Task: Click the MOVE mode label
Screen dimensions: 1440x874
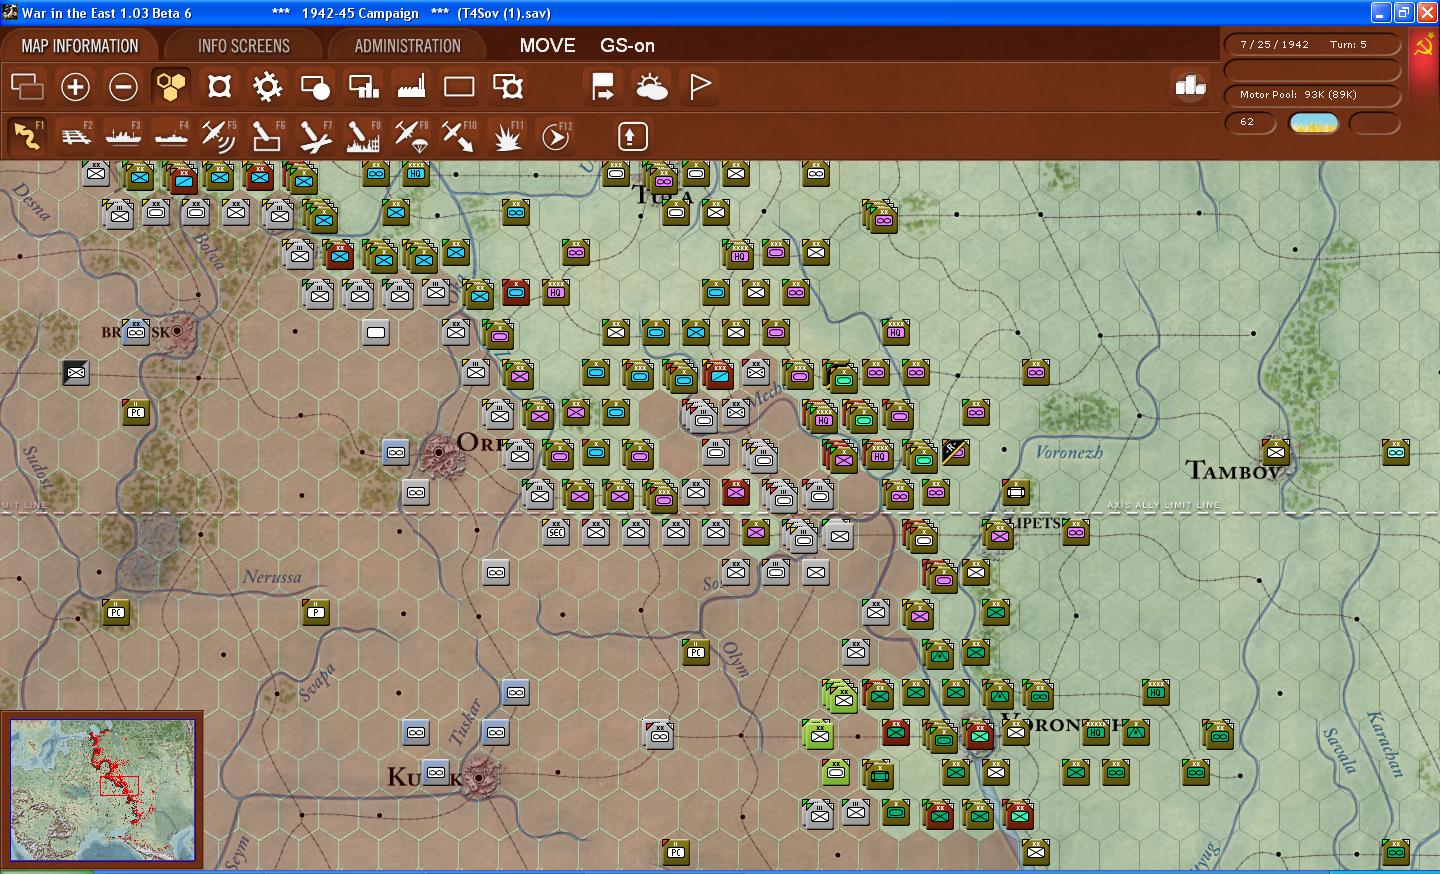Action: (x=548, y=46)
